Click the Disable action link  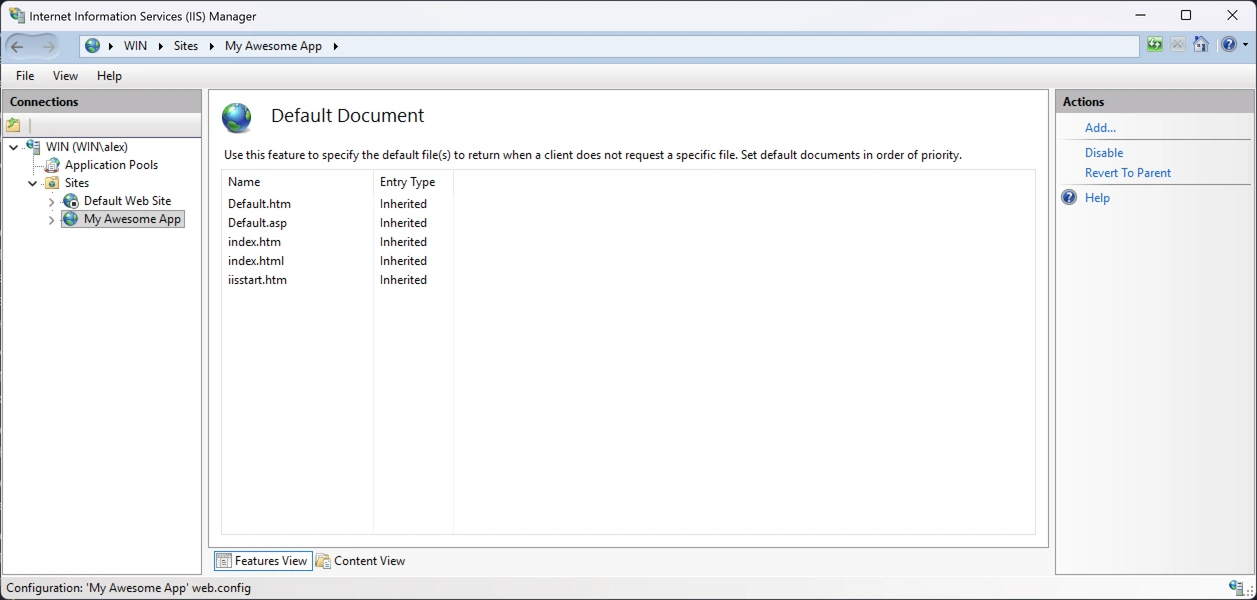pyautogui.click(x=1104, y=153)
